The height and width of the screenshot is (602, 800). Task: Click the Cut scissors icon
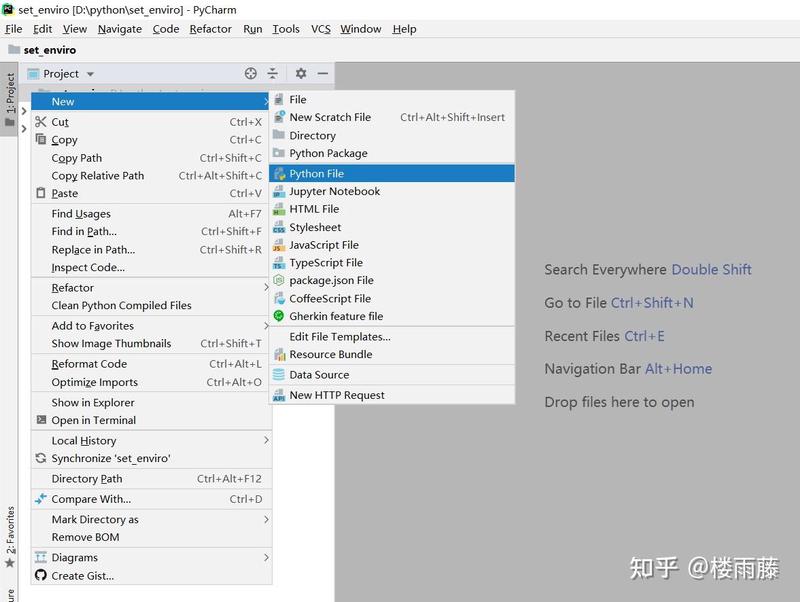coord(41,121)
